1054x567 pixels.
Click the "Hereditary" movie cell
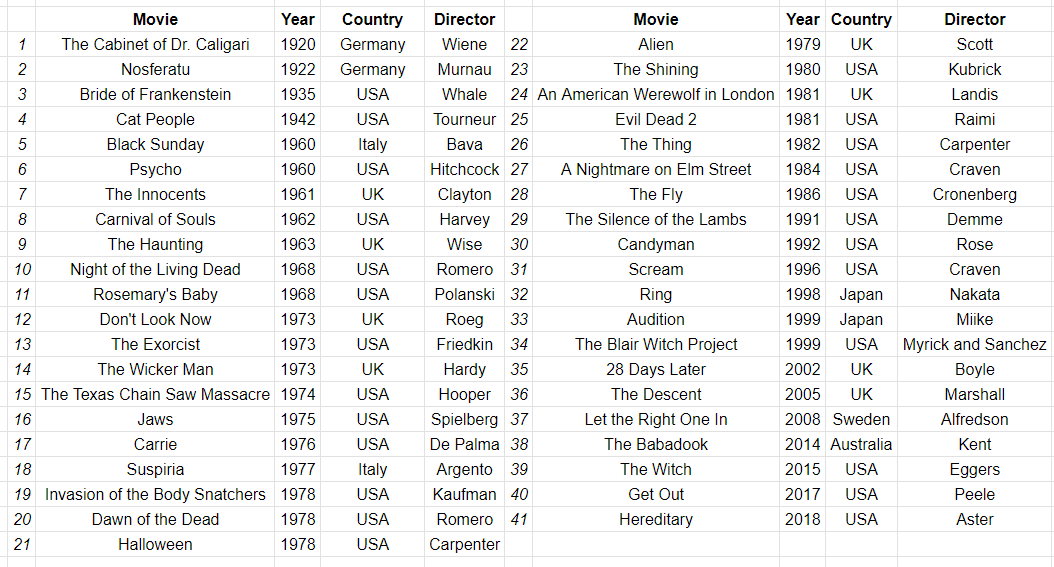(x=656, y=519)
